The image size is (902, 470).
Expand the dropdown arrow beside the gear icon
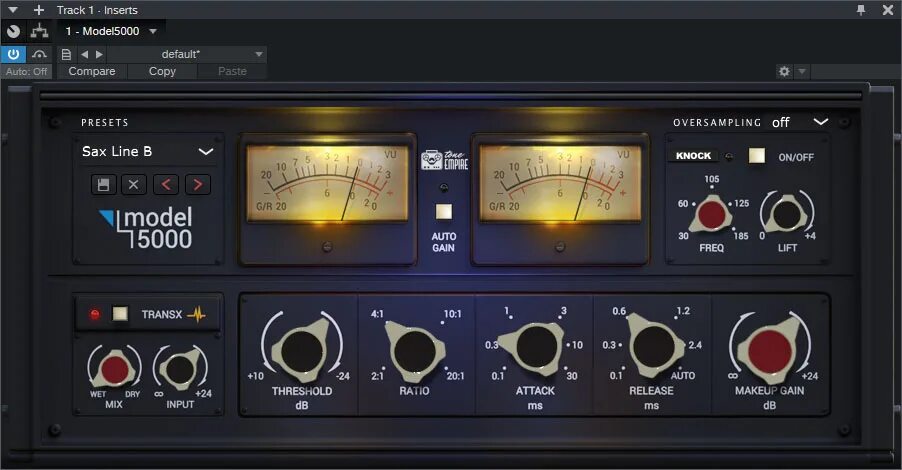[x=801, y=71]
